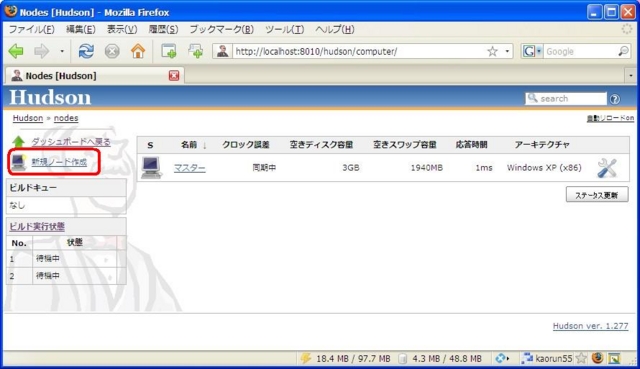Image resolution: width=640 pixels, height=369 pixels.
Task: Open the Google search engine selector
Action: (532, 51)
